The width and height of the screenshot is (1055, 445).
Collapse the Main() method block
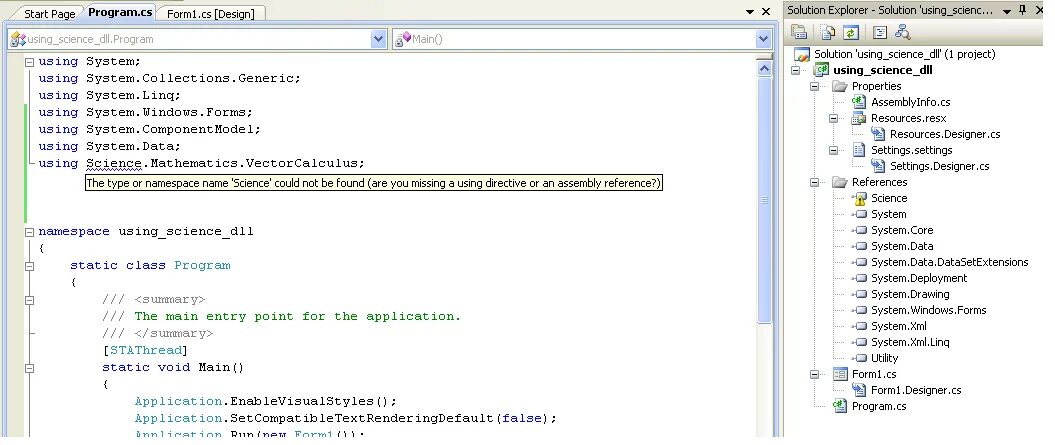point(30,368)
